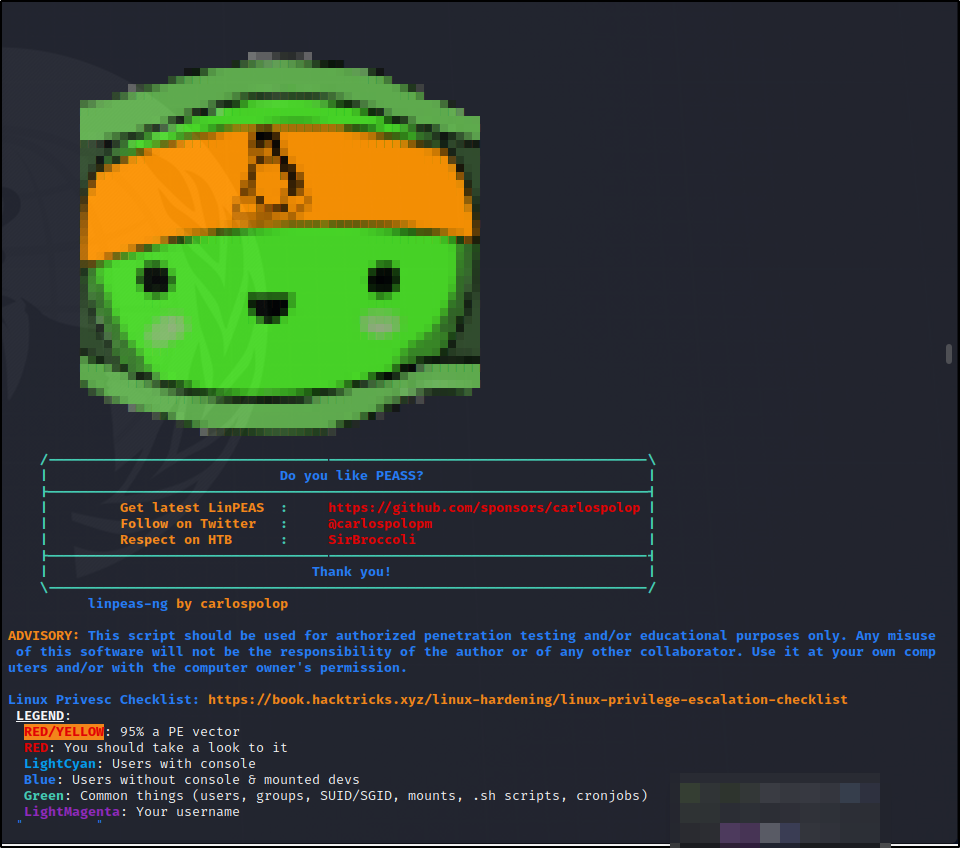Click the "Blue" legend label
The image size is (960, 848).
point(40,779)
